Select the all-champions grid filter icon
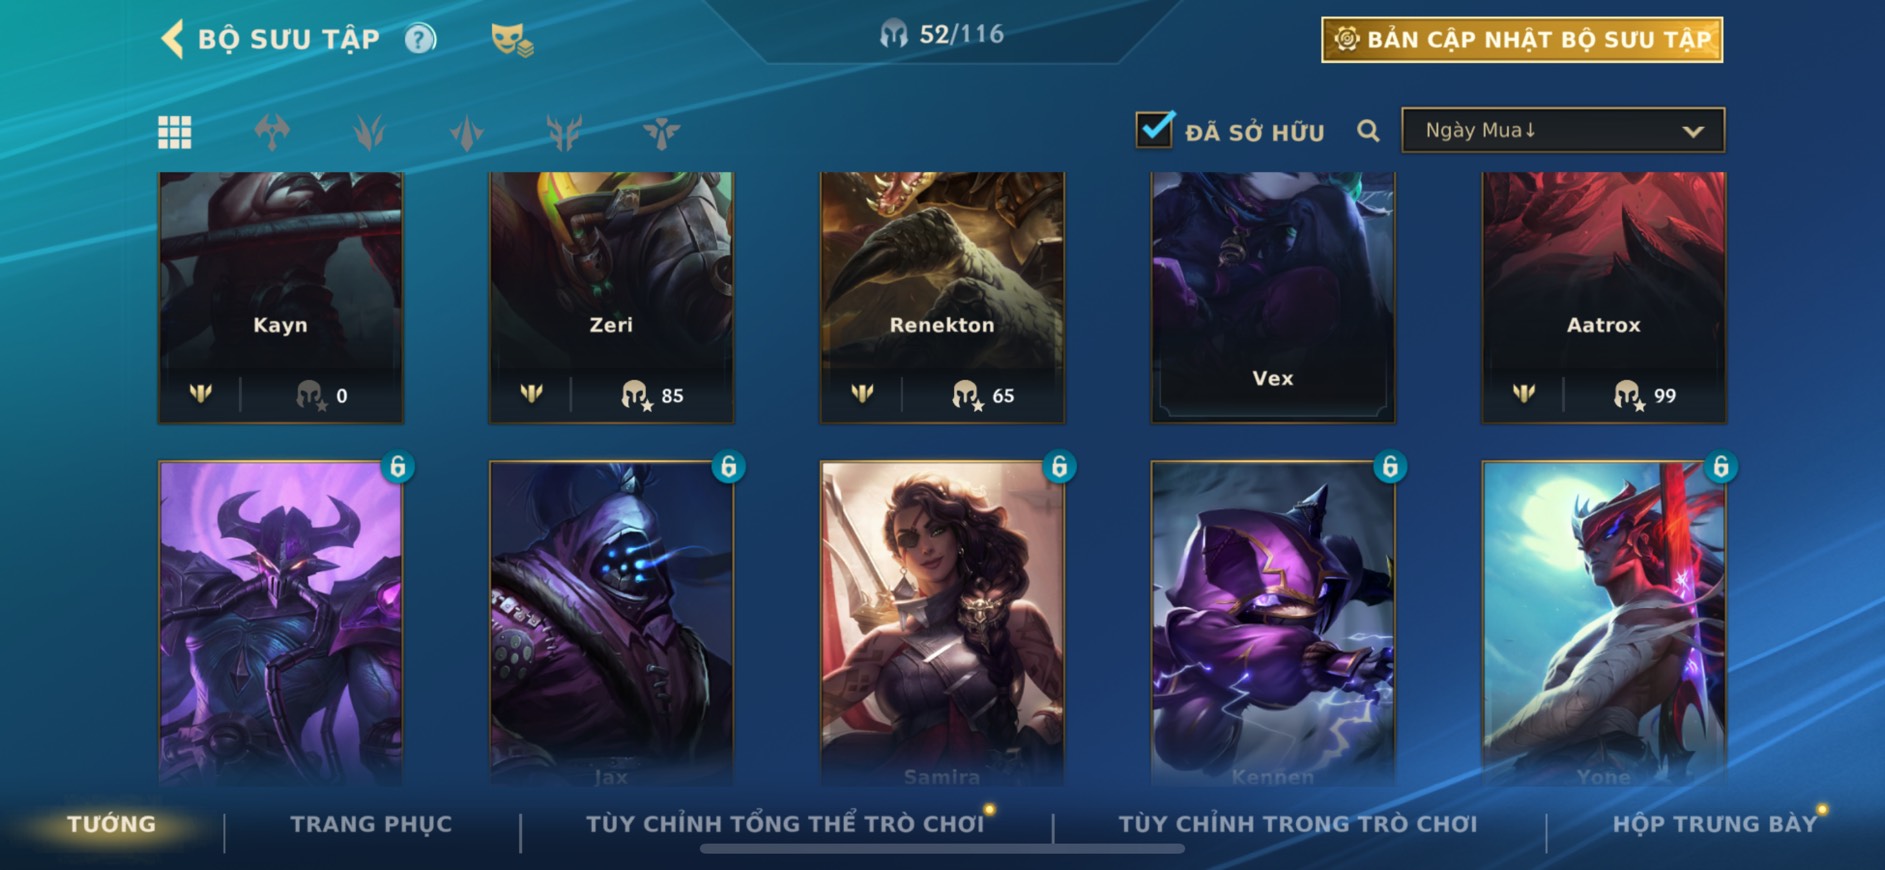The height and width of the screenshot is (870, 1885). coord(175,132)
